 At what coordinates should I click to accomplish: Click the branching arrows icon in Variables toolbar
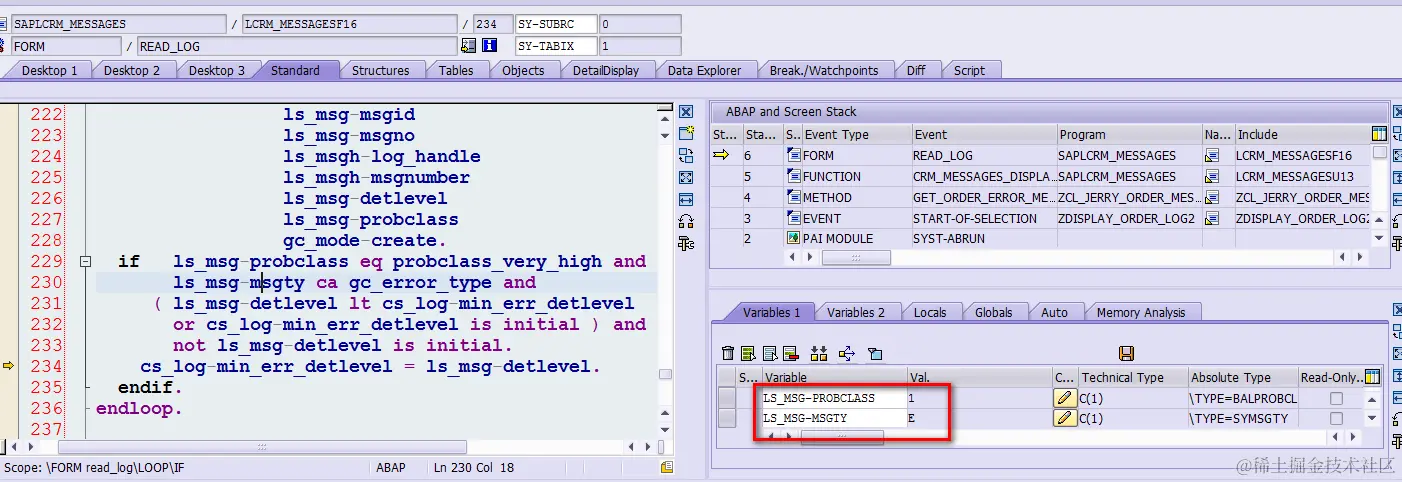click(848, 353)
